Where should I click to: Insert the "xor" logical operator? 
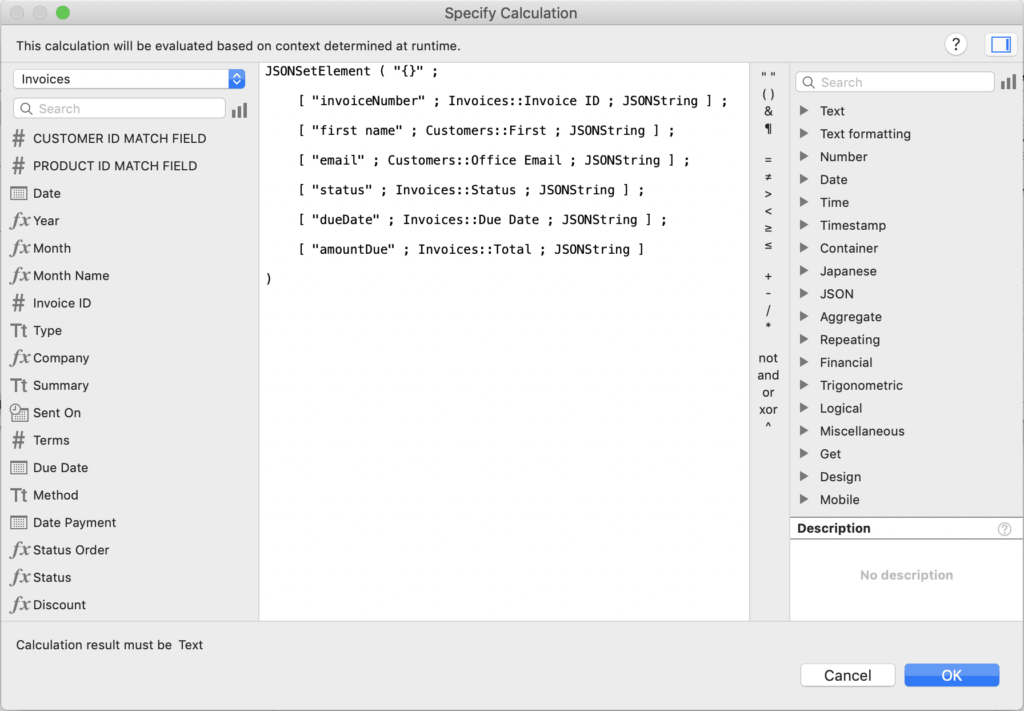click(768, 410)
